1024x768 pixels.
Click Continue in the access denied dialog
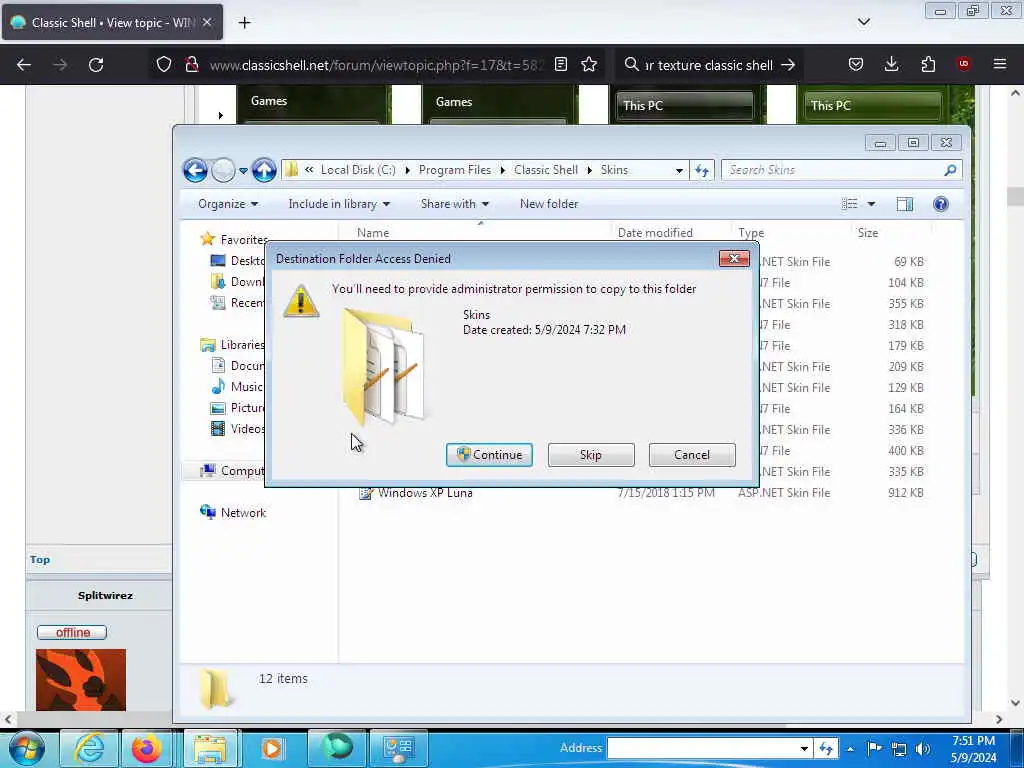tap(489, 455)
